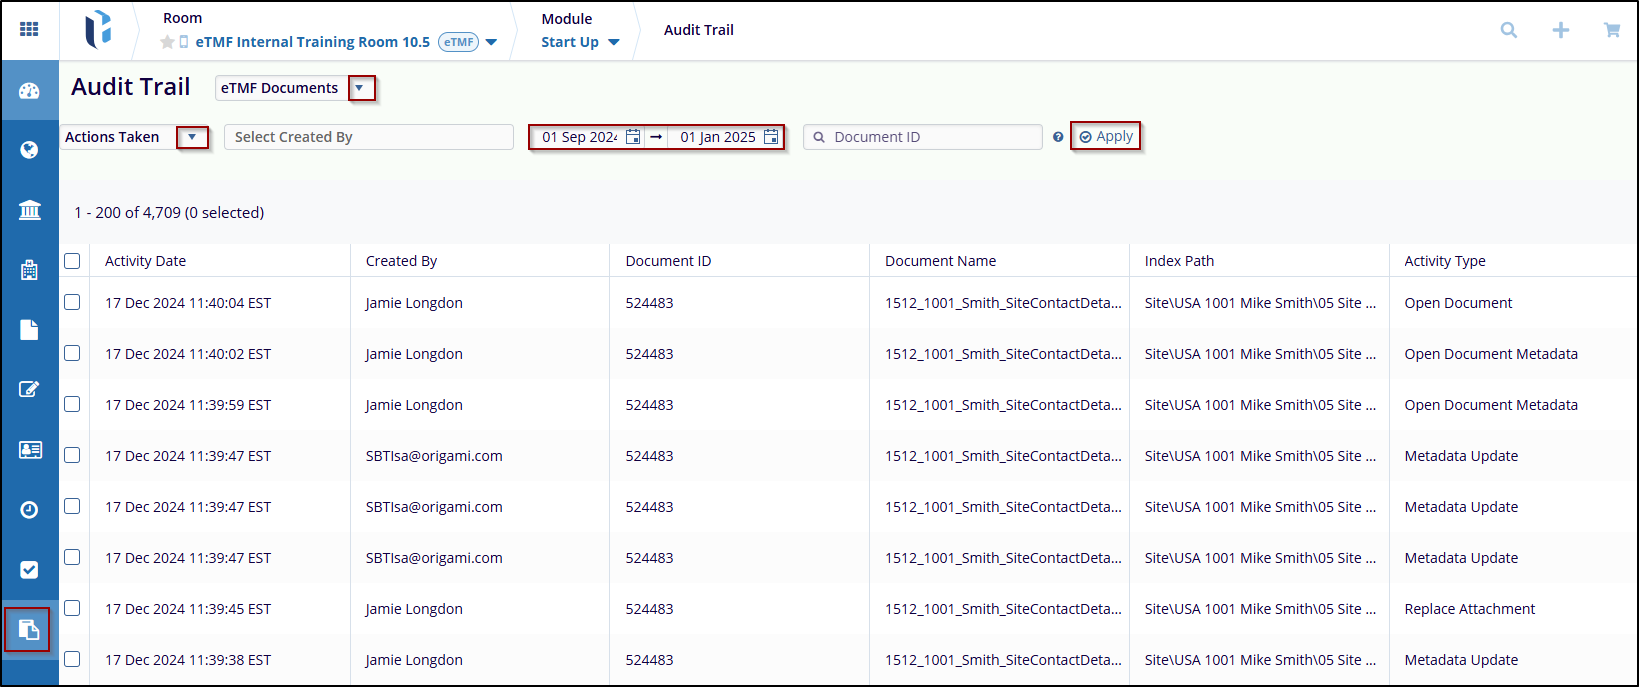Select the institution building sidebar icon
1639x687 pixels.
tap(29, 210)
